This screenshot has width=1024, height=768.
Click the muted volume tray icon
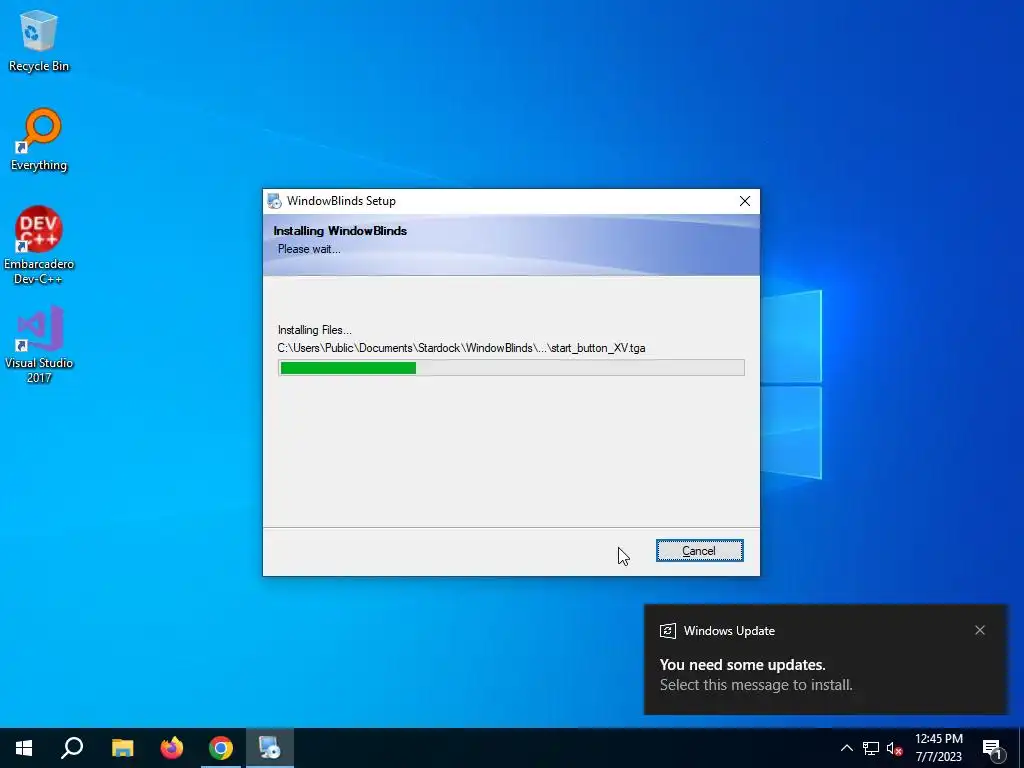[x=895, y=748]
